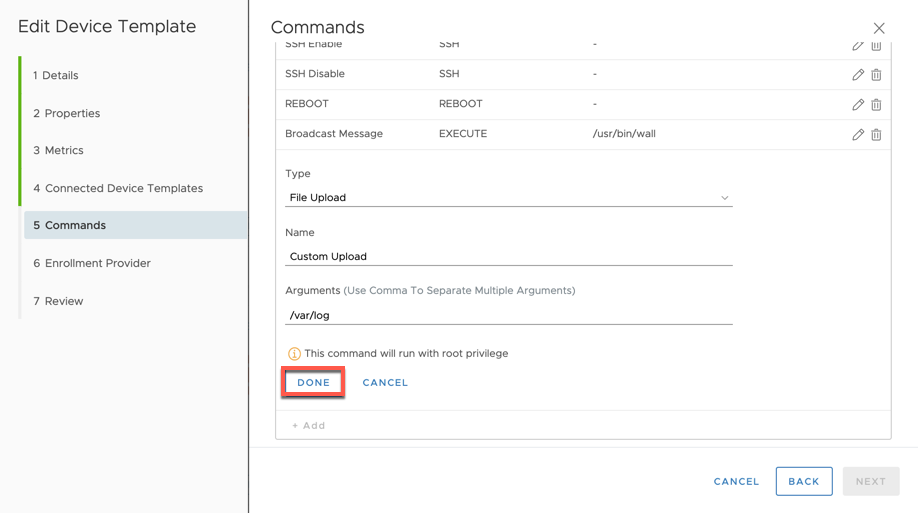Jump to step 7 Review
Image resolution: width=918 pixels, height=513 pixels.
click(x=58, y=301)
